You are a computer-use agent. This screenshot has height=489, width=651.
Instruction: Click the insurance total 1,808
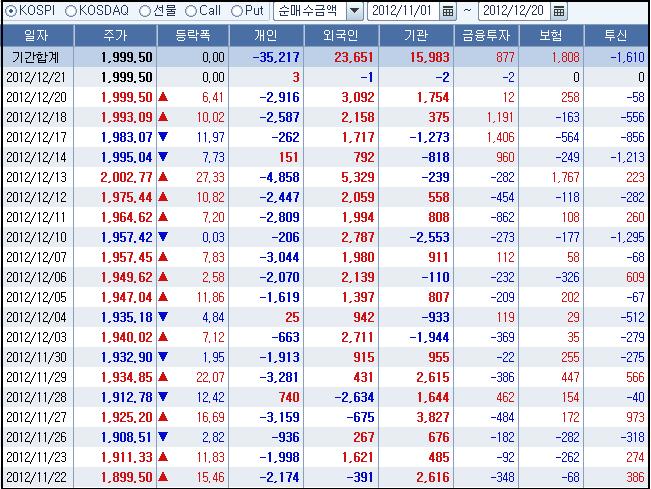pyautogui.click(x=565, y=57)
